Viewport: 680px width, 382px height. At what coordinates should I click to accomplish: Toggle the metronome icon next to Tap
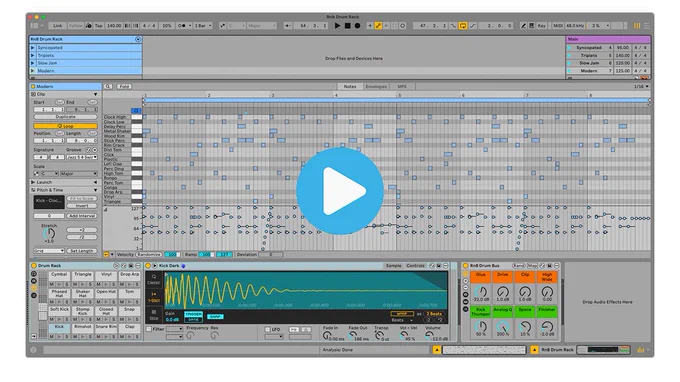click(x=89, y=26)
